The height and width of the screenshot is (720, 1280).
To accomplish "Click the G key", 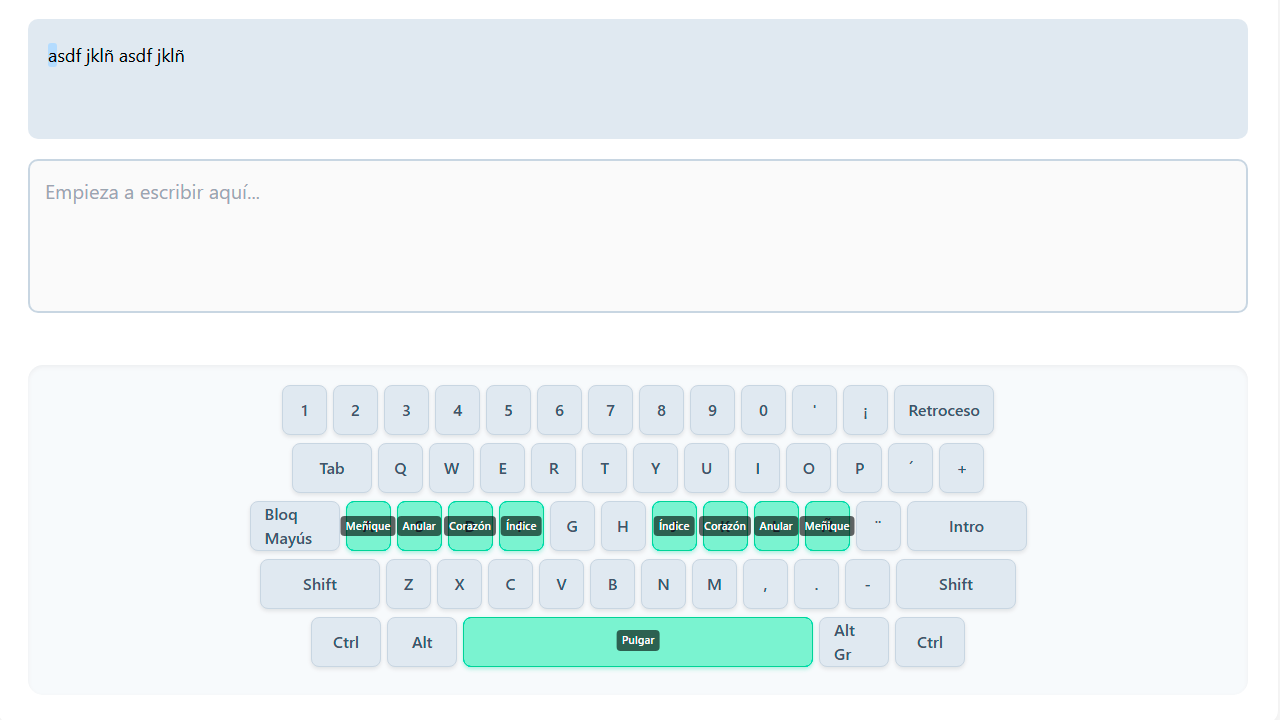I will pos(573,526).
